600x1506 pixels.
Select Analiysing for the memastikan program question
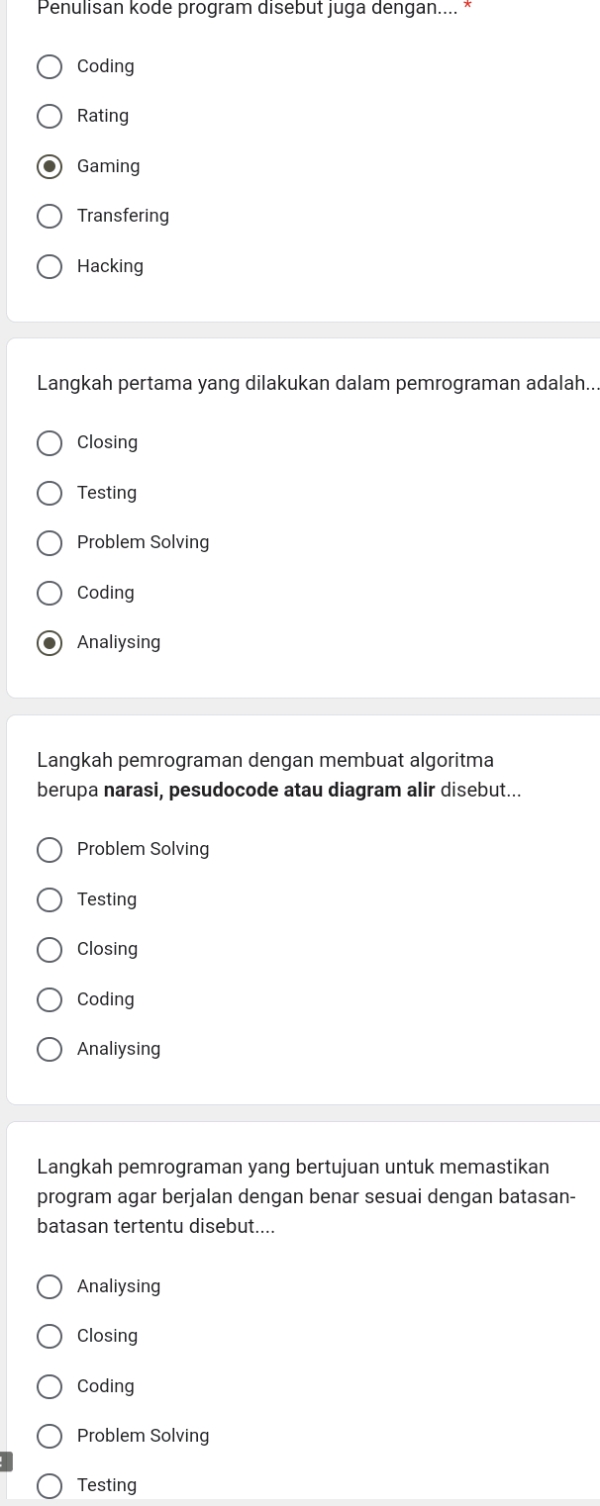point(49,1286)
